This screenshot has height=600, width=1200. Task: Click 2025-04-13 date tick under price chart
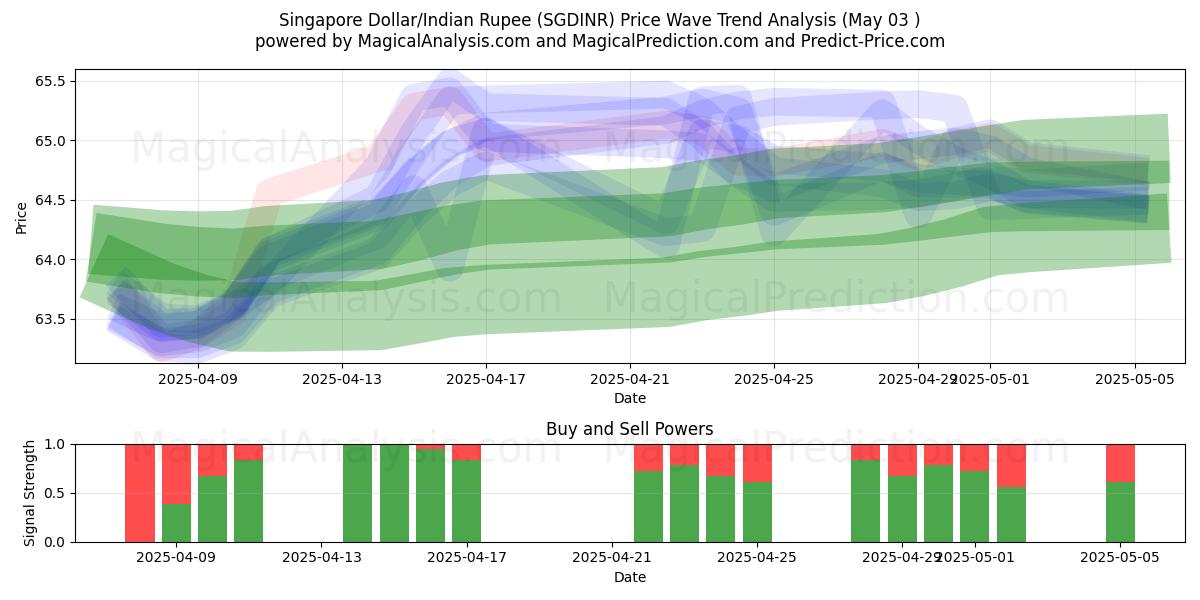point(342,379)
